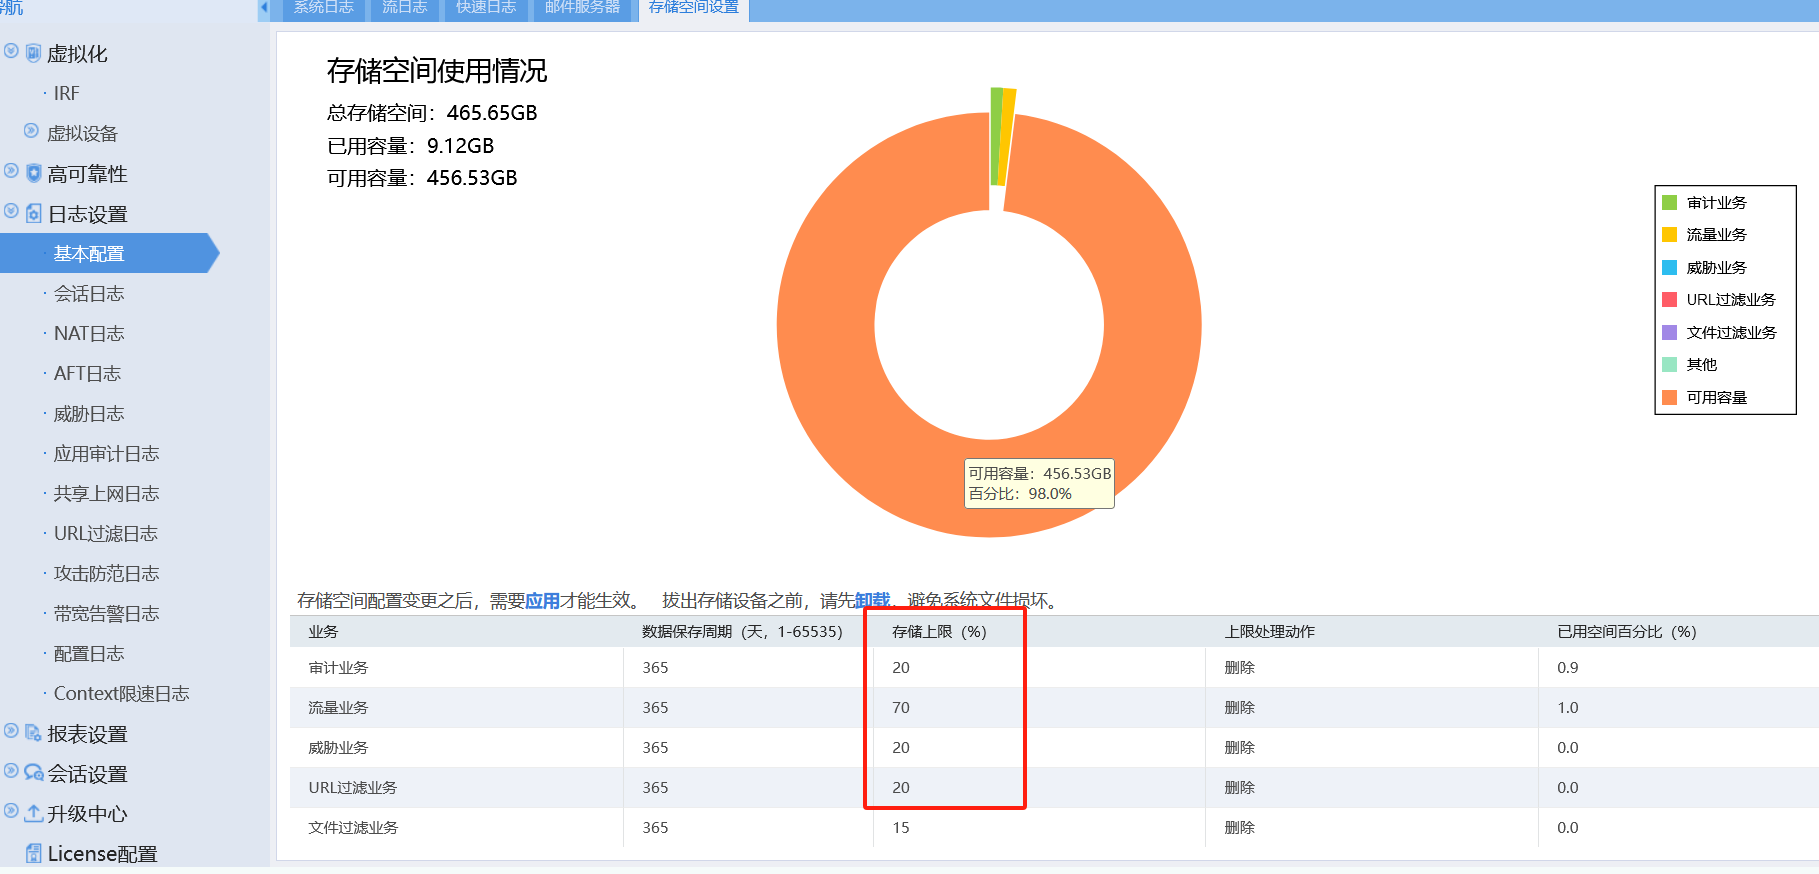Viewport: 1819px width, 874px height.
Task: Open 应用审计日志 in the sidebar
Action: [x=107, y=453]
